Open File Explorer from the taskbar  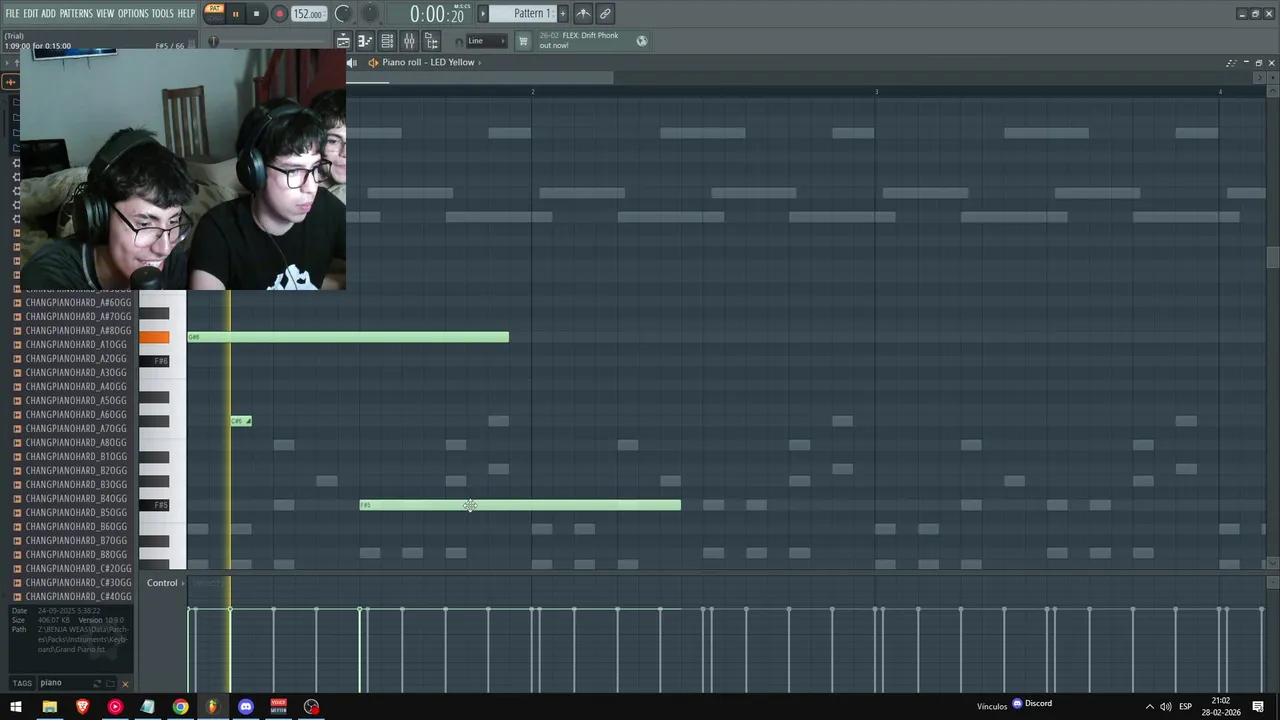(x=49, y=707)
